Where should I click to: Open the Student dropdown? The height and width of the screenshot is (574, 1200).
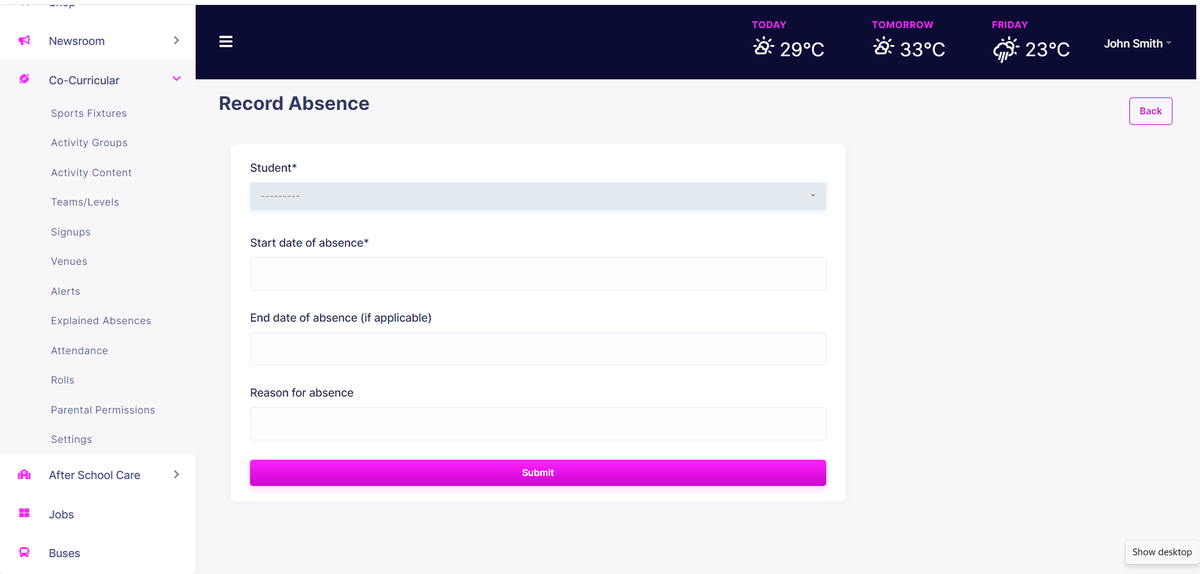[537, 196]
